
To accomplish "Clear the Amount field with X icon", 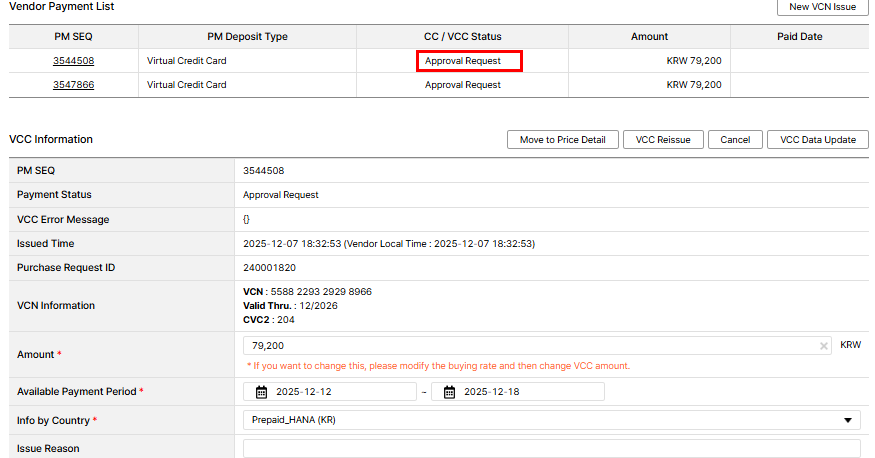I will tap(824, 346).
